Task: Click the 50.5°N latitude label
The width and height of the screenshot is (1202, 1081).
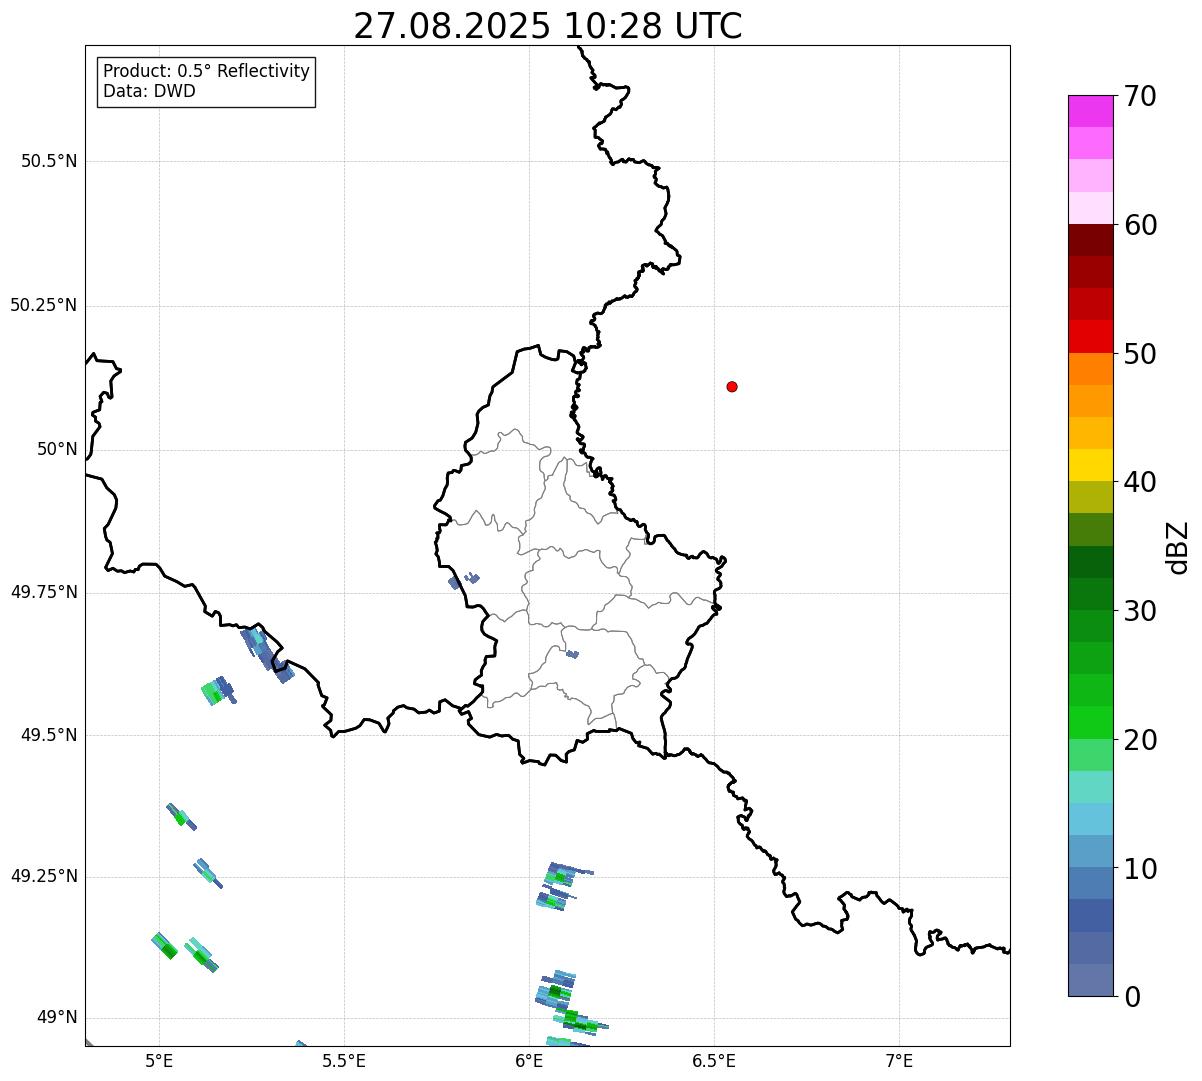Action: 48,161
